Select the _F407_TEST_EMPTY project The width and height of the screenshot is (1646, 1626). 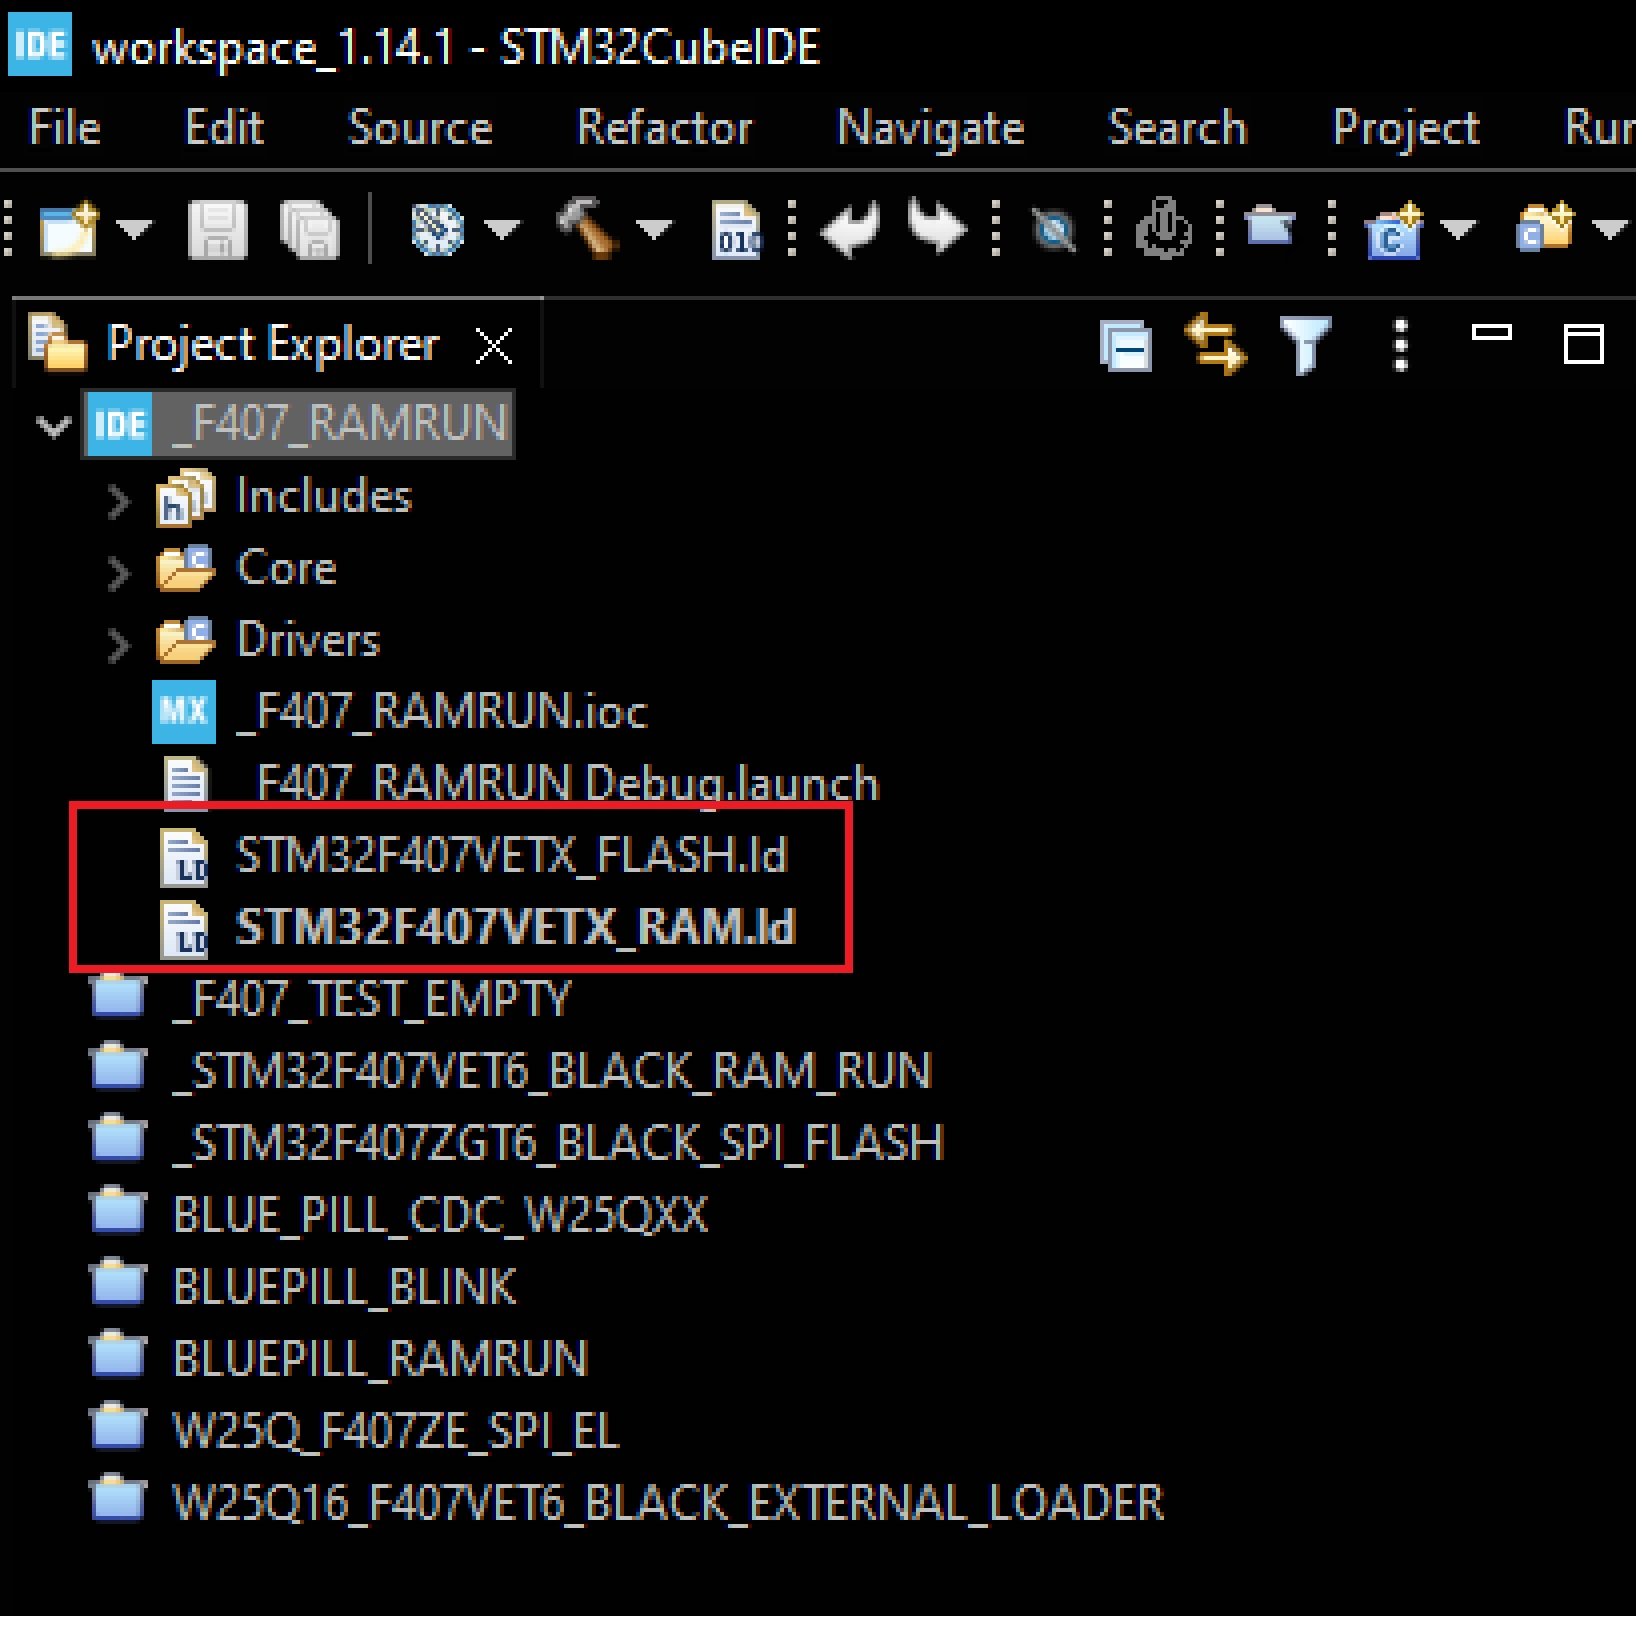pos(371,999)
